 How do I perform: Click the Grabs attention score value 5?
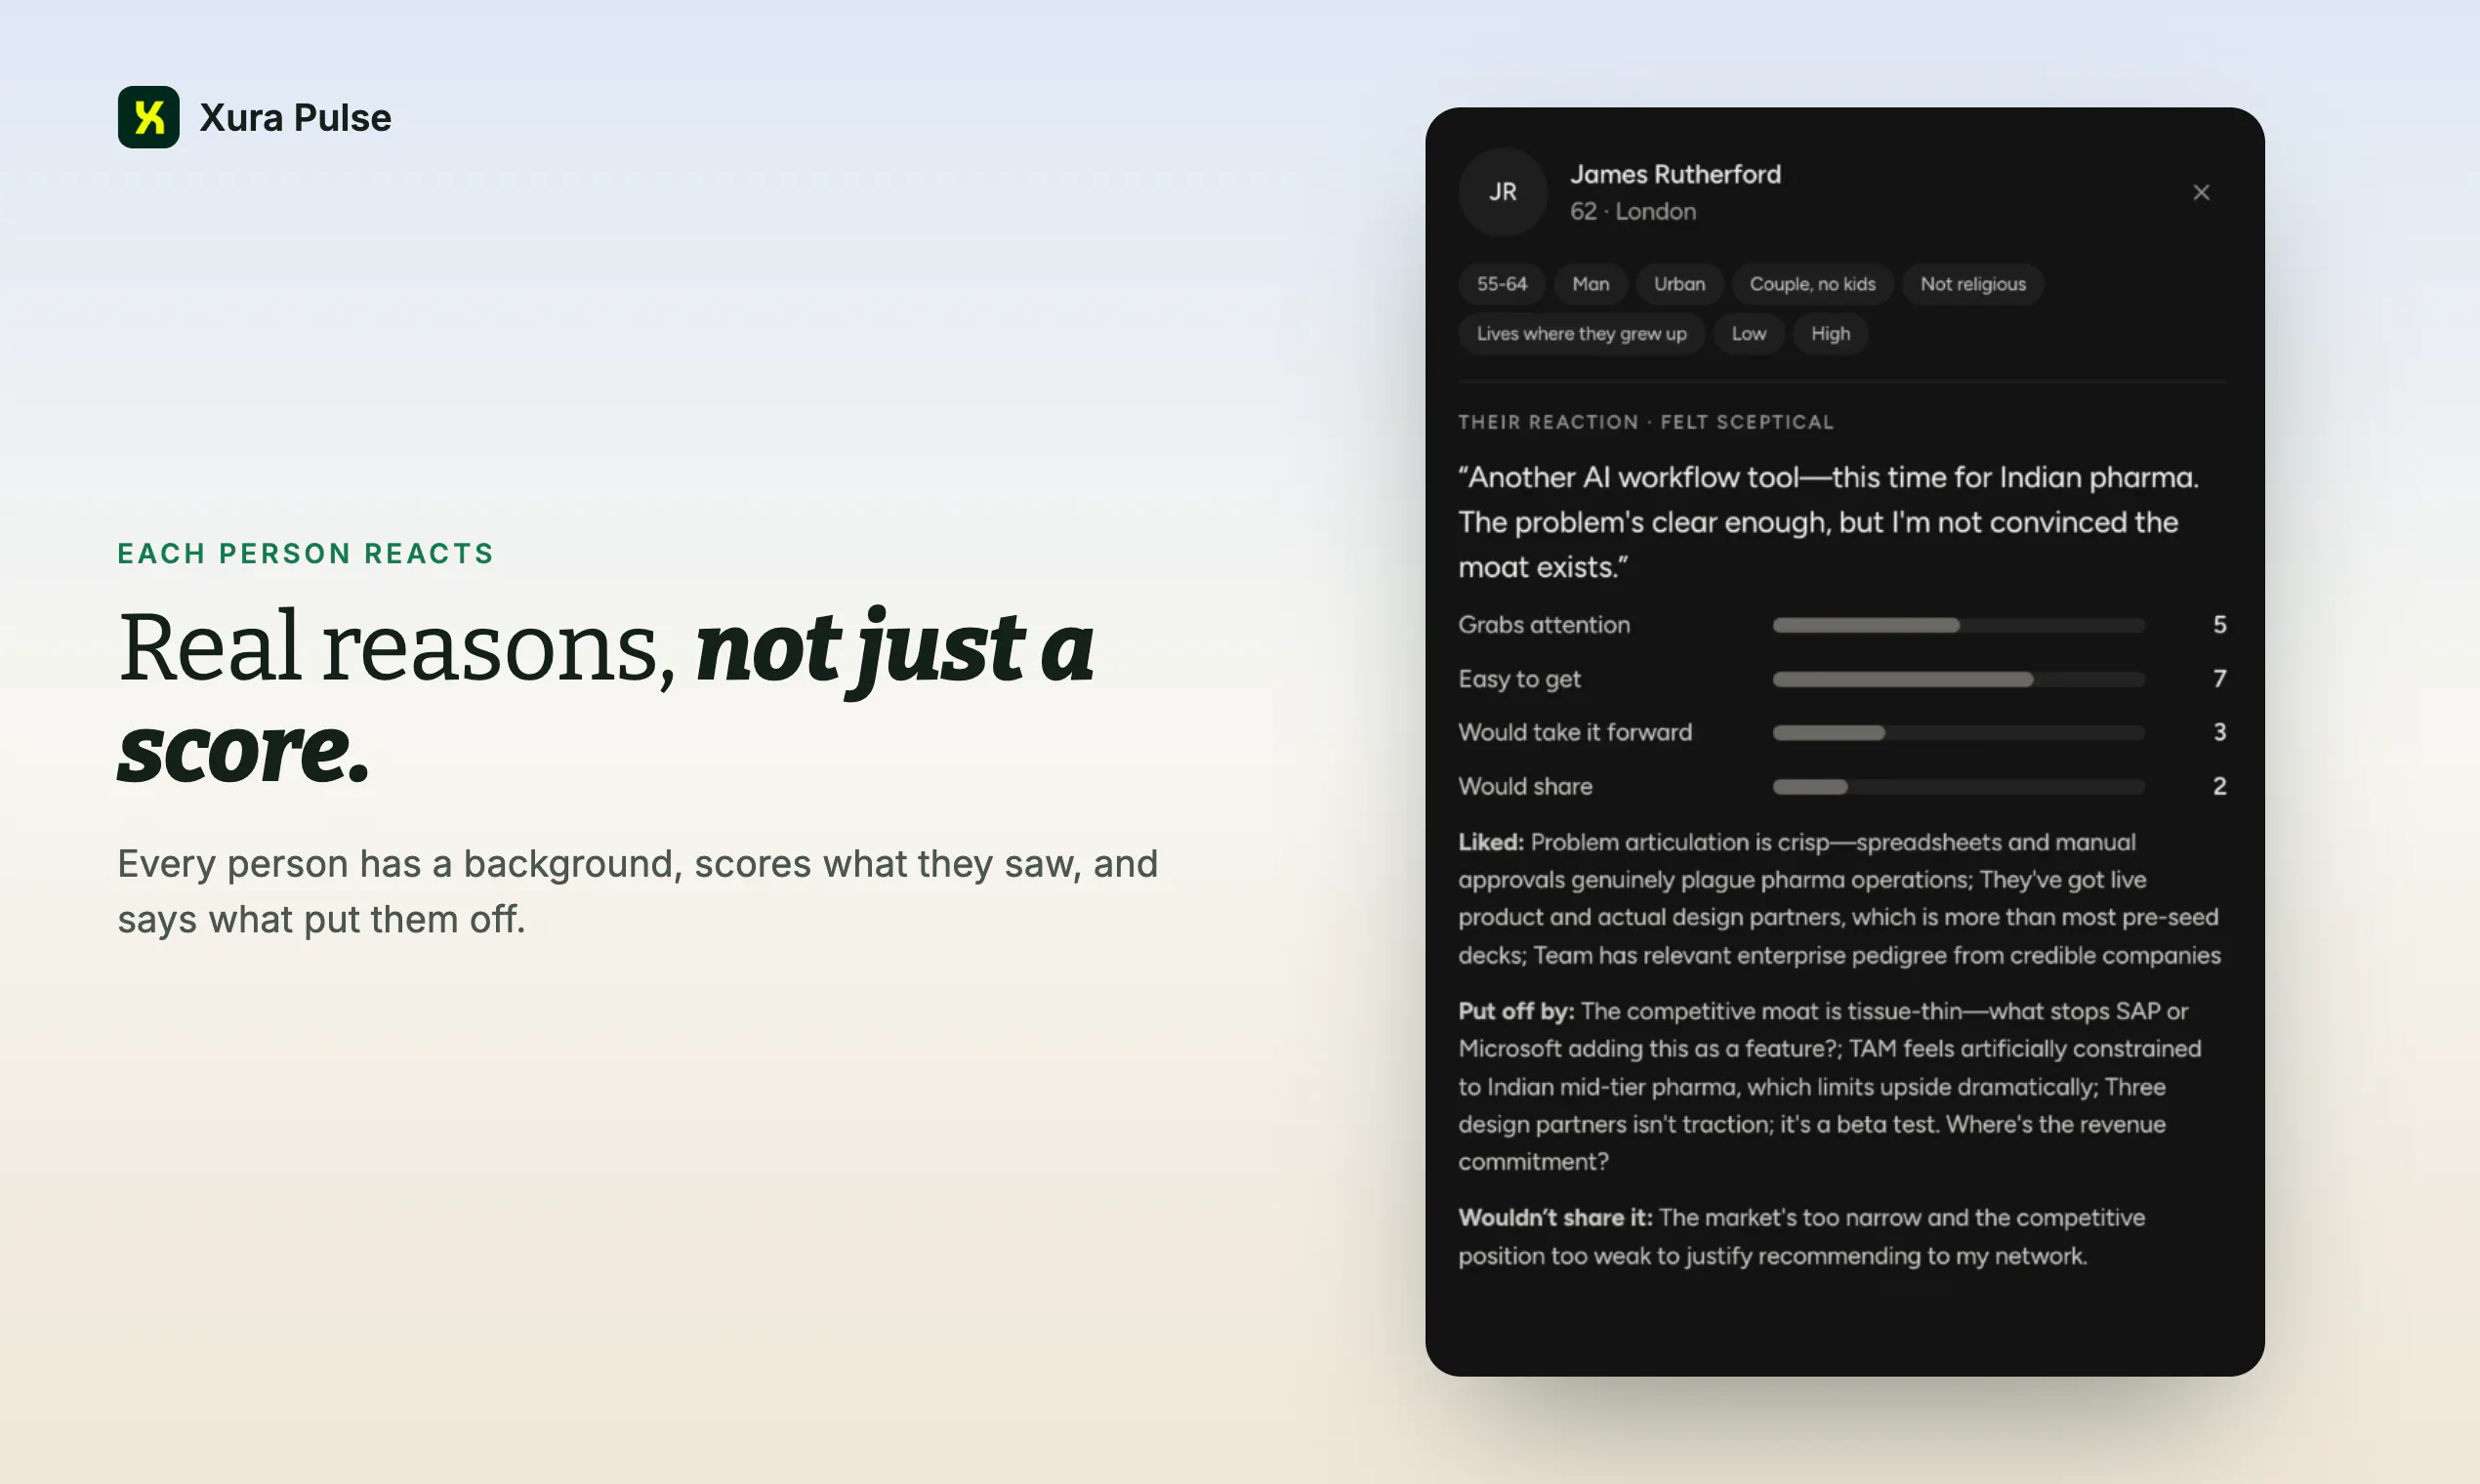(2219, 624)
